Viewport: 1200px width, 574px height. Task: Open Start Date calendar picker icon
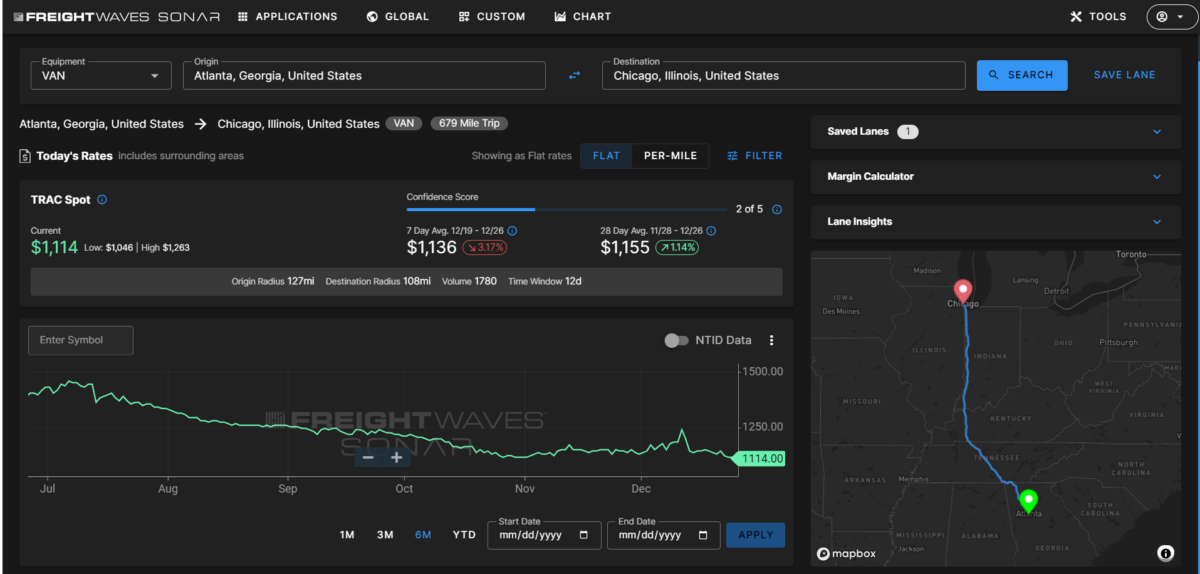pyautogui.click(x=583, y=535)
